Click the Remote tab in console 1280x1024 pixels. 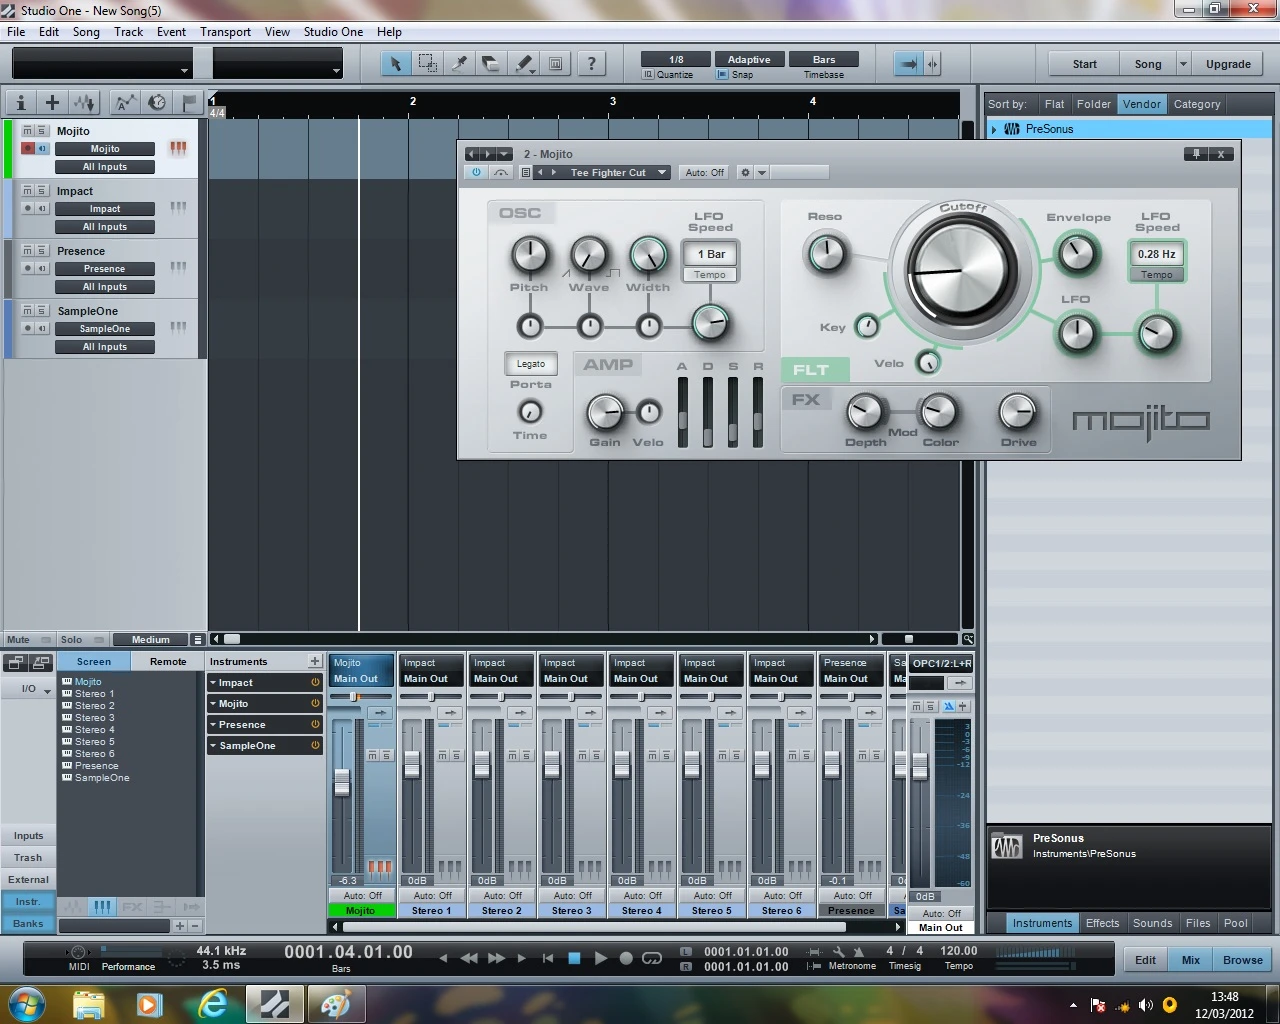[x=168, y=661]
